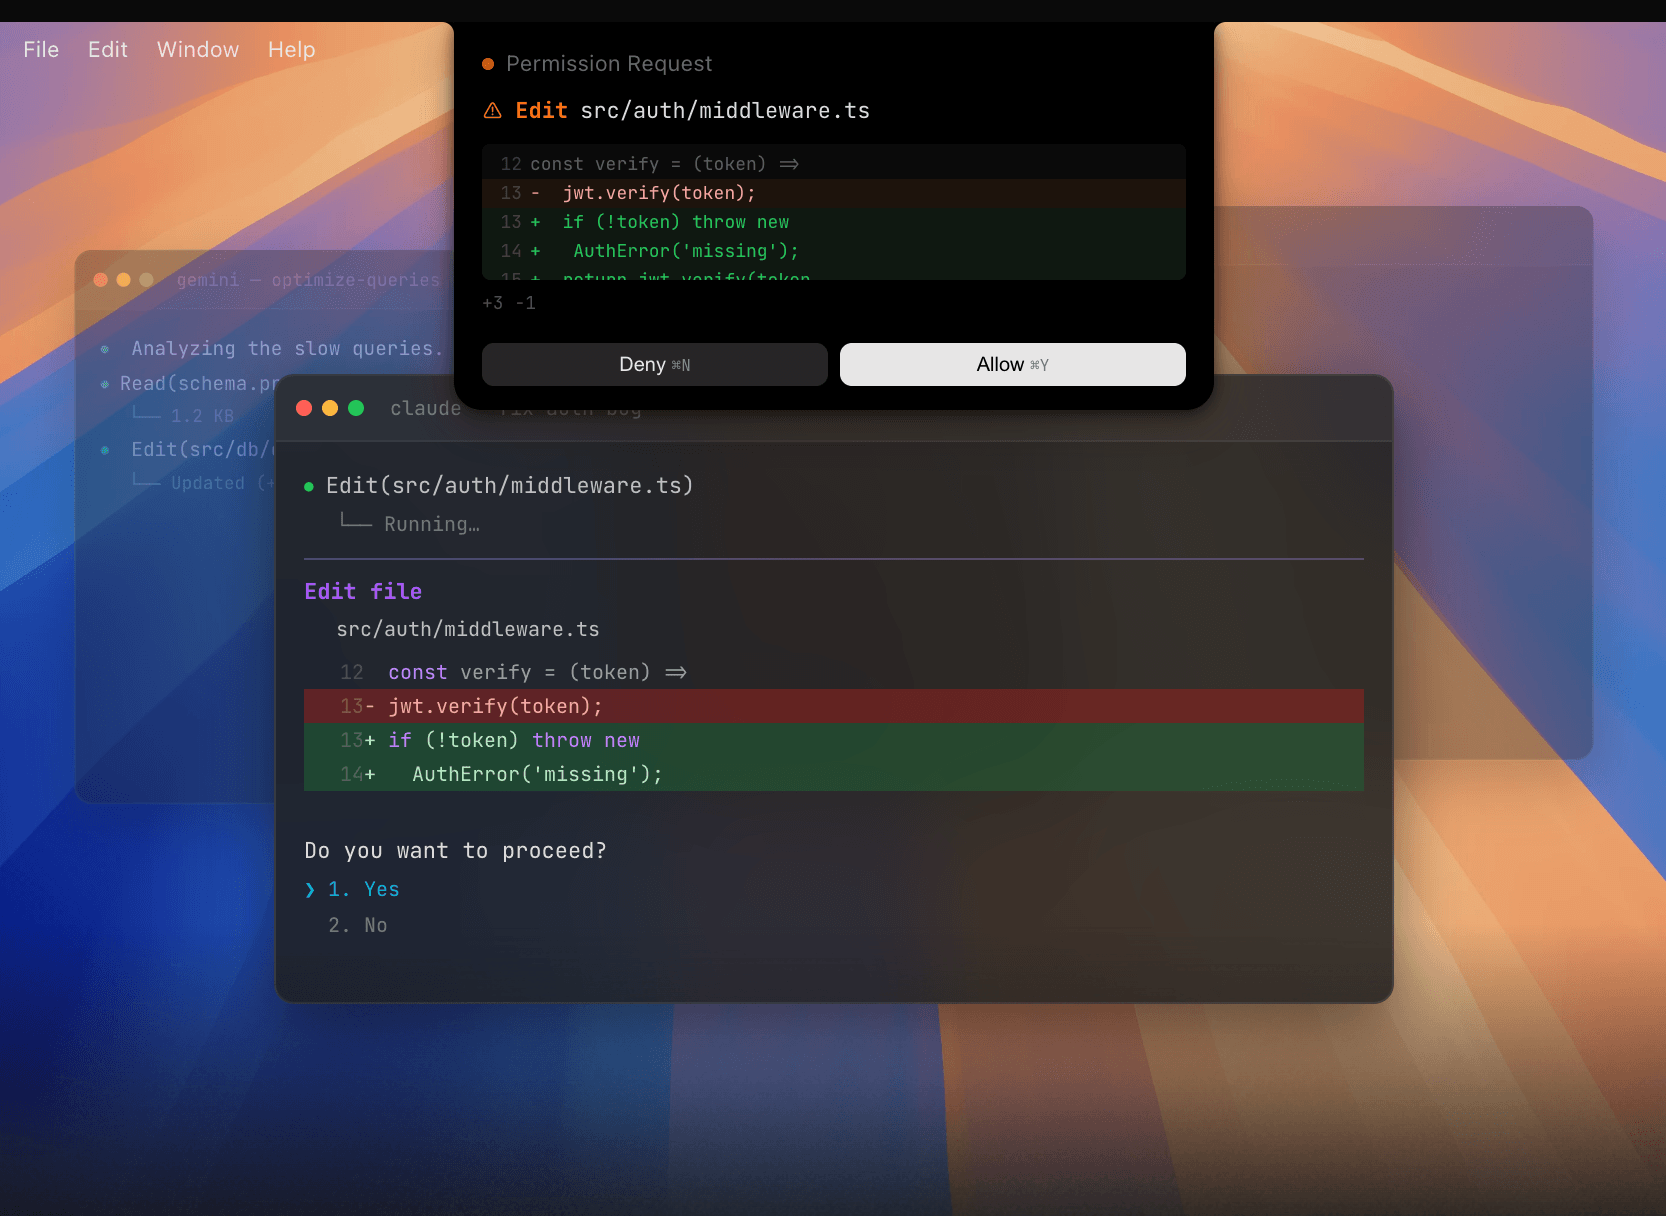Click the Running… status under Edit command

tap(432, 525)
